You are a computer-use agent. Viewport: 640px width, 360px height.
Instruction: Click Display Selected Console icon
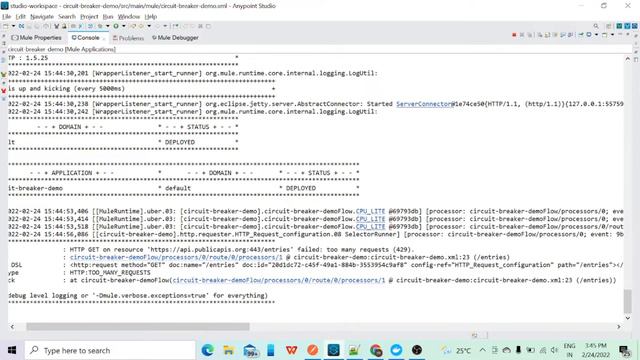pyautogui.click(x=589, y=34)
